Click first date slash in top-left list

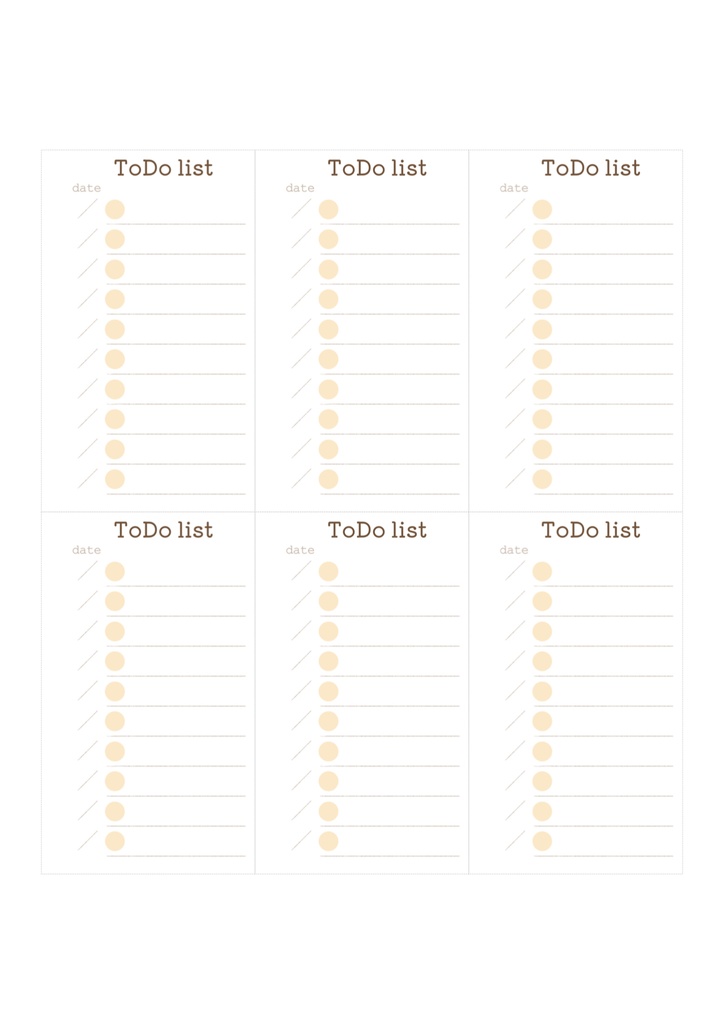pyautogui.click(x=89, y=208)
